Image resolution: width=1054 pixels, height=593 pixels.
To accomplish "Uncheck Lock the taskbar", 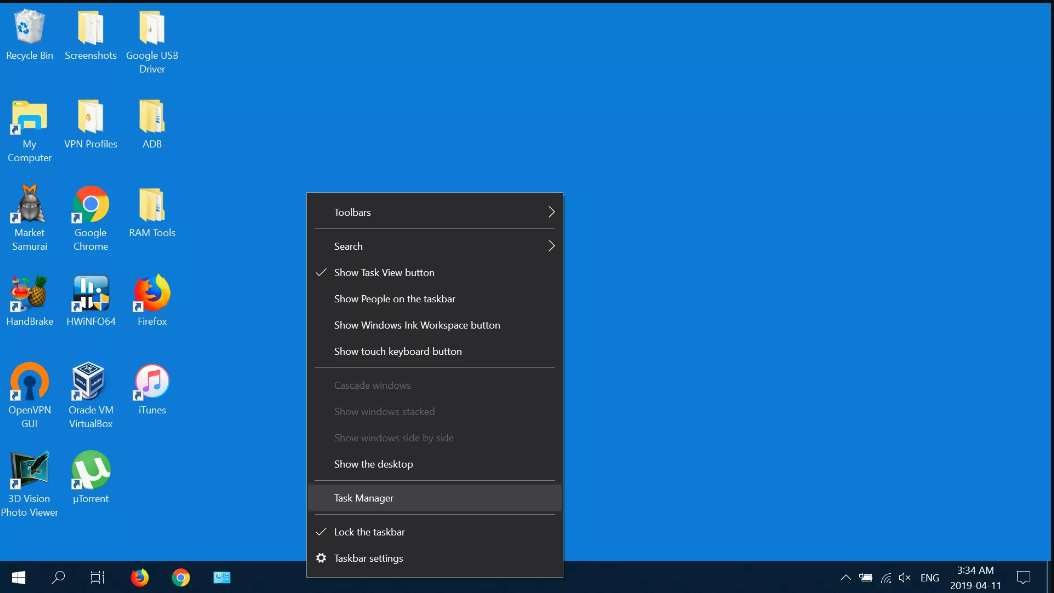I will pos(435,532).
